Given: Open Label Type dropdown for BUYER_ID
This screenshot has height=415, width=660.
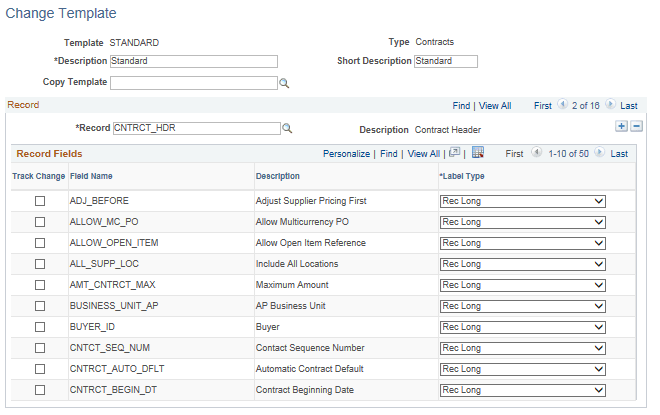Looking at the screenshot, I should (x=523, y=327).
